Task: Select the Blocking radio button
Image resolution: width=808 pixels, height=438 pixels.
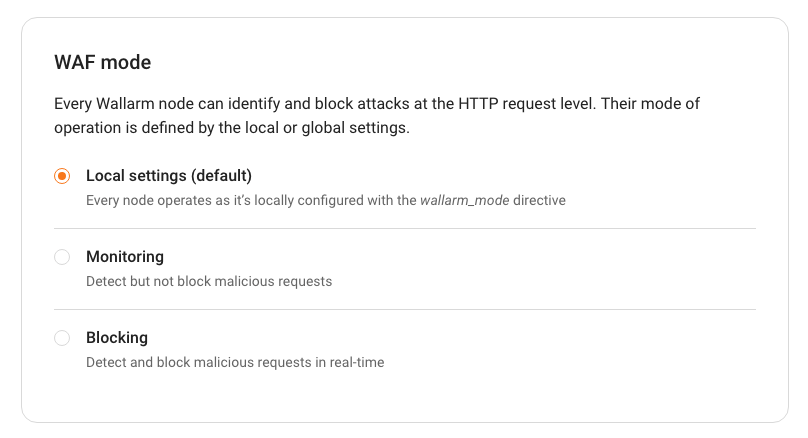Action: (x=62, y=338)
